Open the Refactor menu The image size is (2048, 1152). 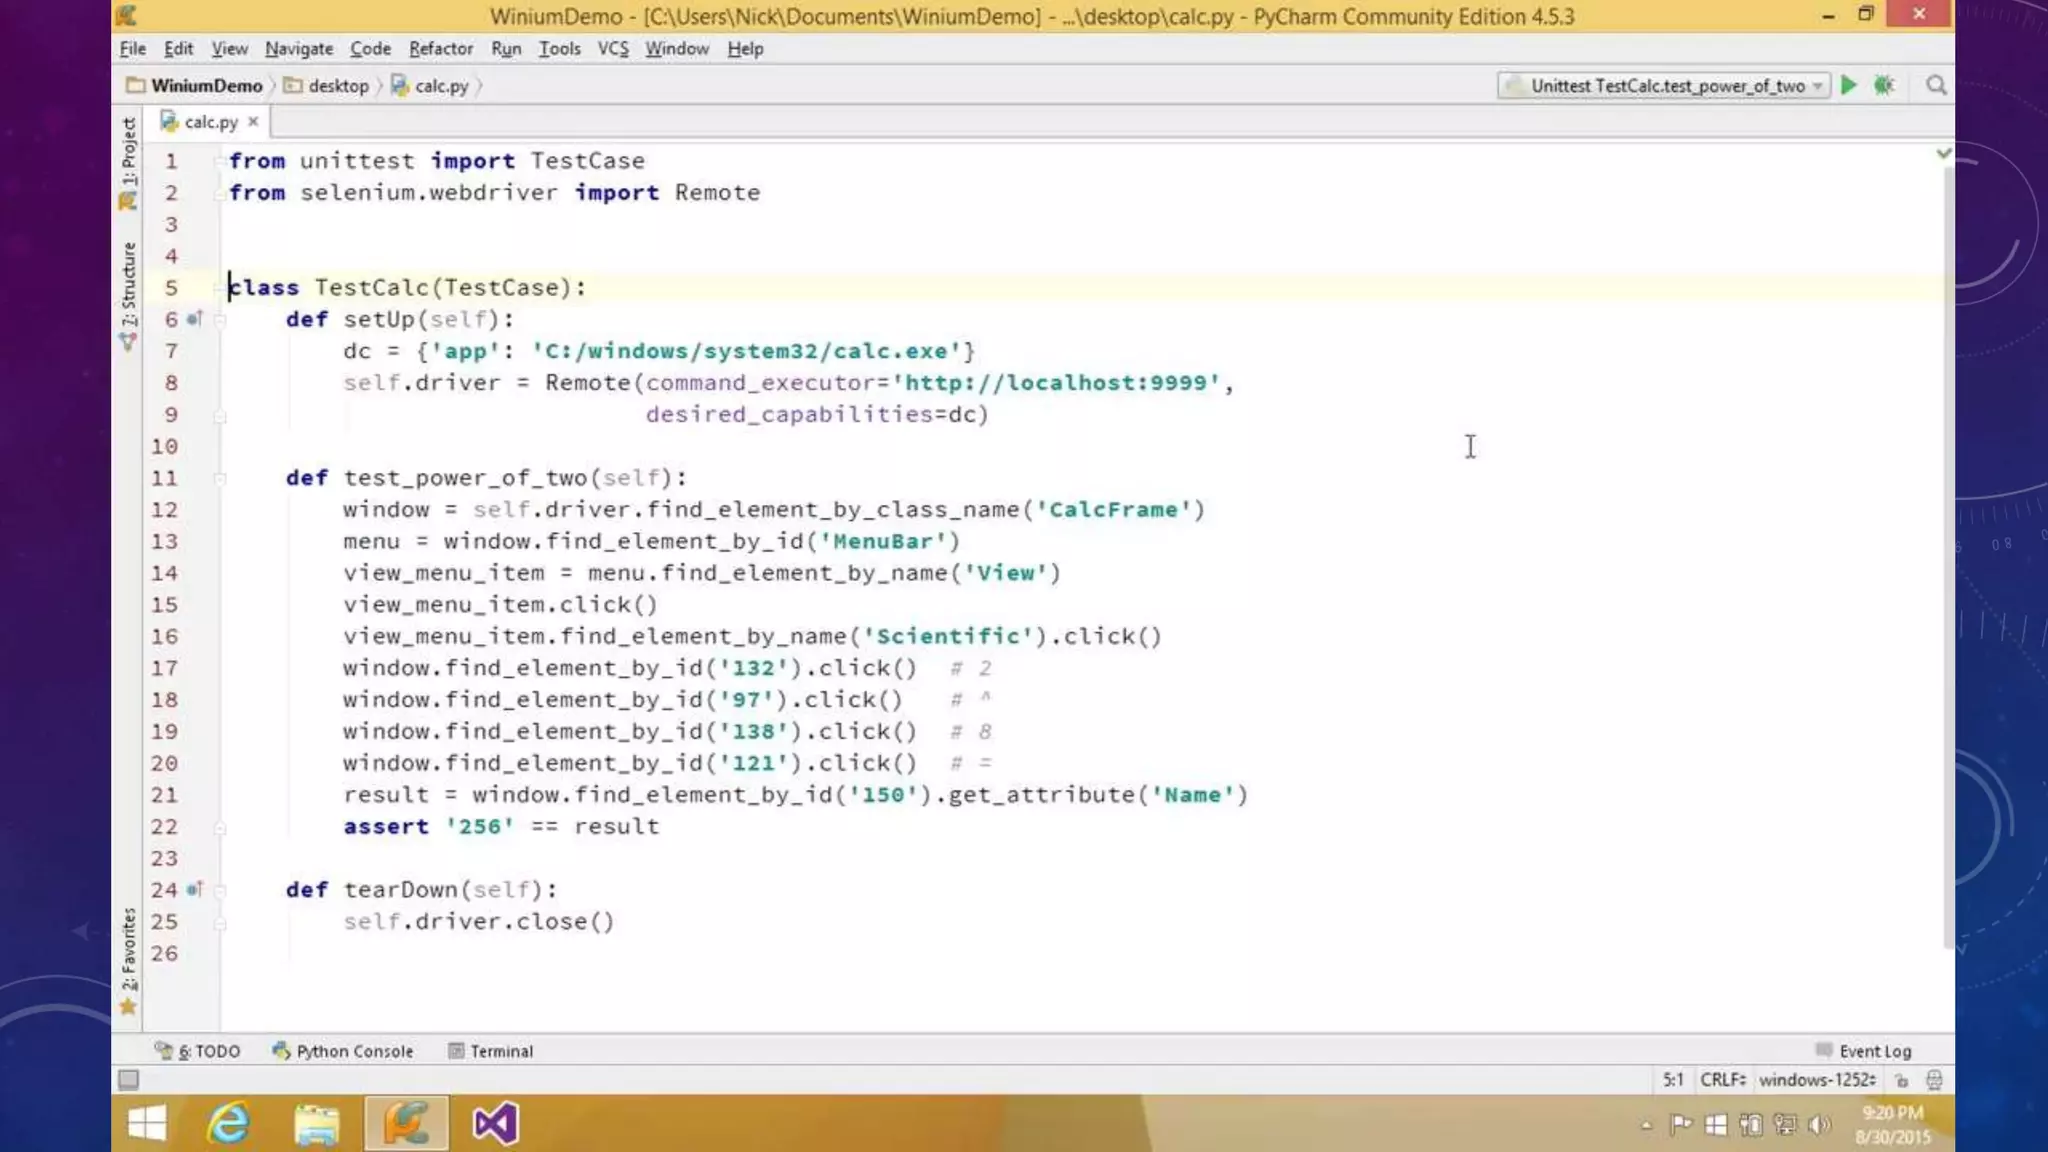tap(440, 49)
